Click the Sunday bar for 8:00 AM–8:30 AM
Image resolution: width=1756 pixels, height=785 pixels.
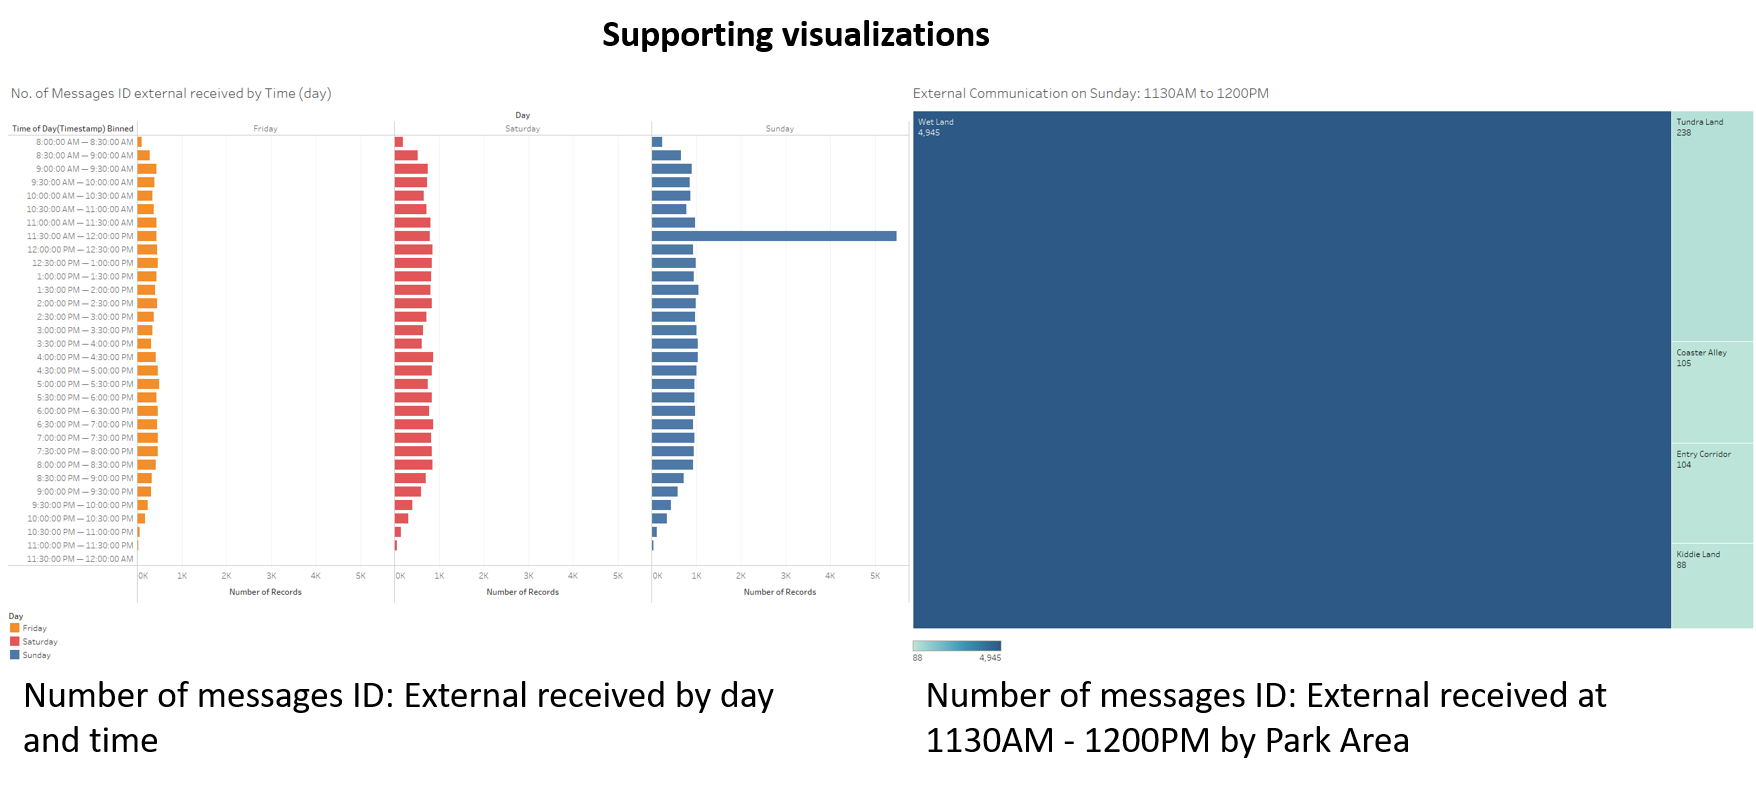point(657,142)
